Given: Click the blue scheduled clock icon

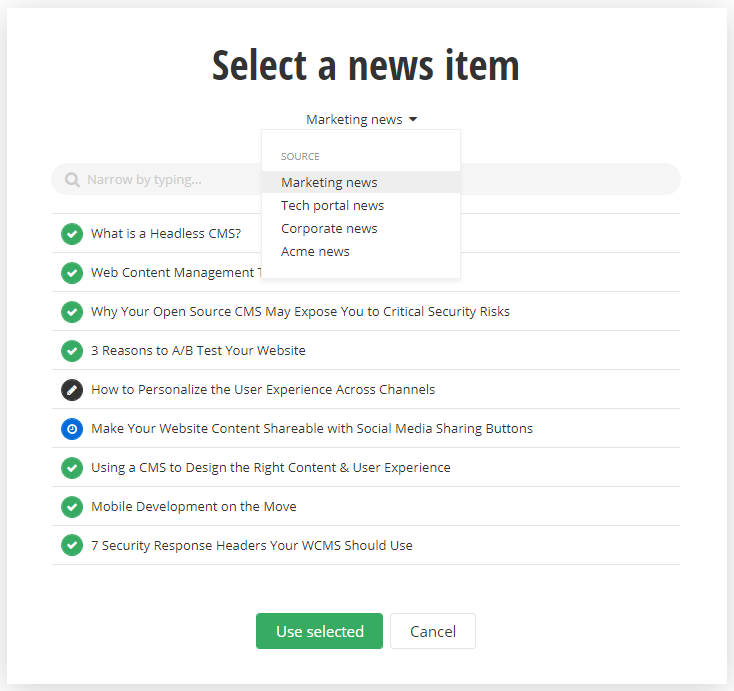Looking at the screenshot, I should point(72,429).
